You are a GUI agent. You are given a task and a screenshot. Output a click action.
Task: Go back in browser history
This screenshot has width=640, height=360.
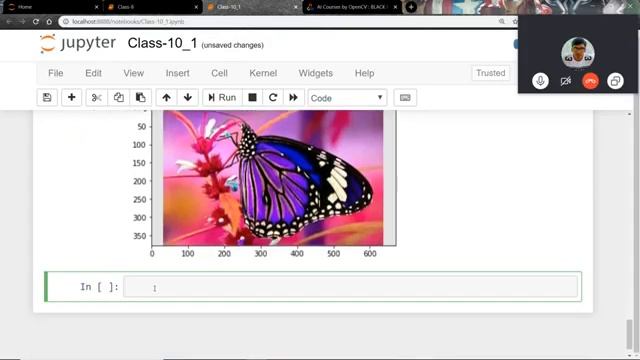9,22
